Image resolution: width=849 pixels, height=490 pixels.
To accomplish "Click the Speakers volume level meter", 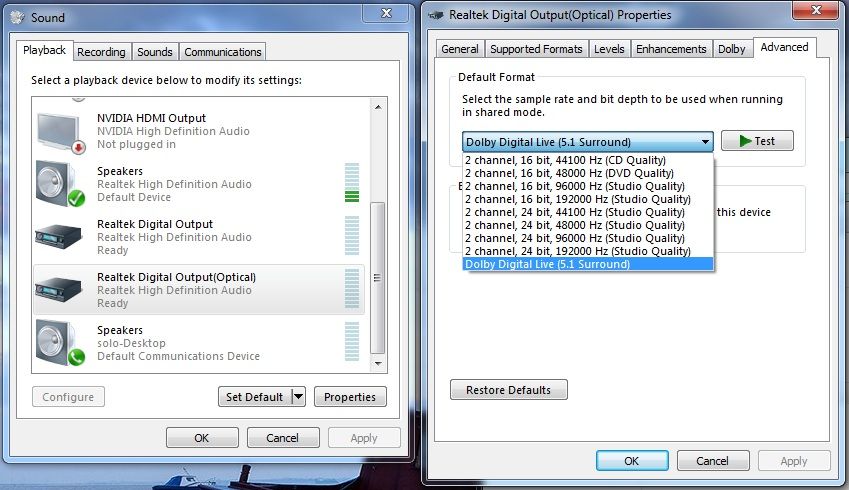I will click(352, 182).
